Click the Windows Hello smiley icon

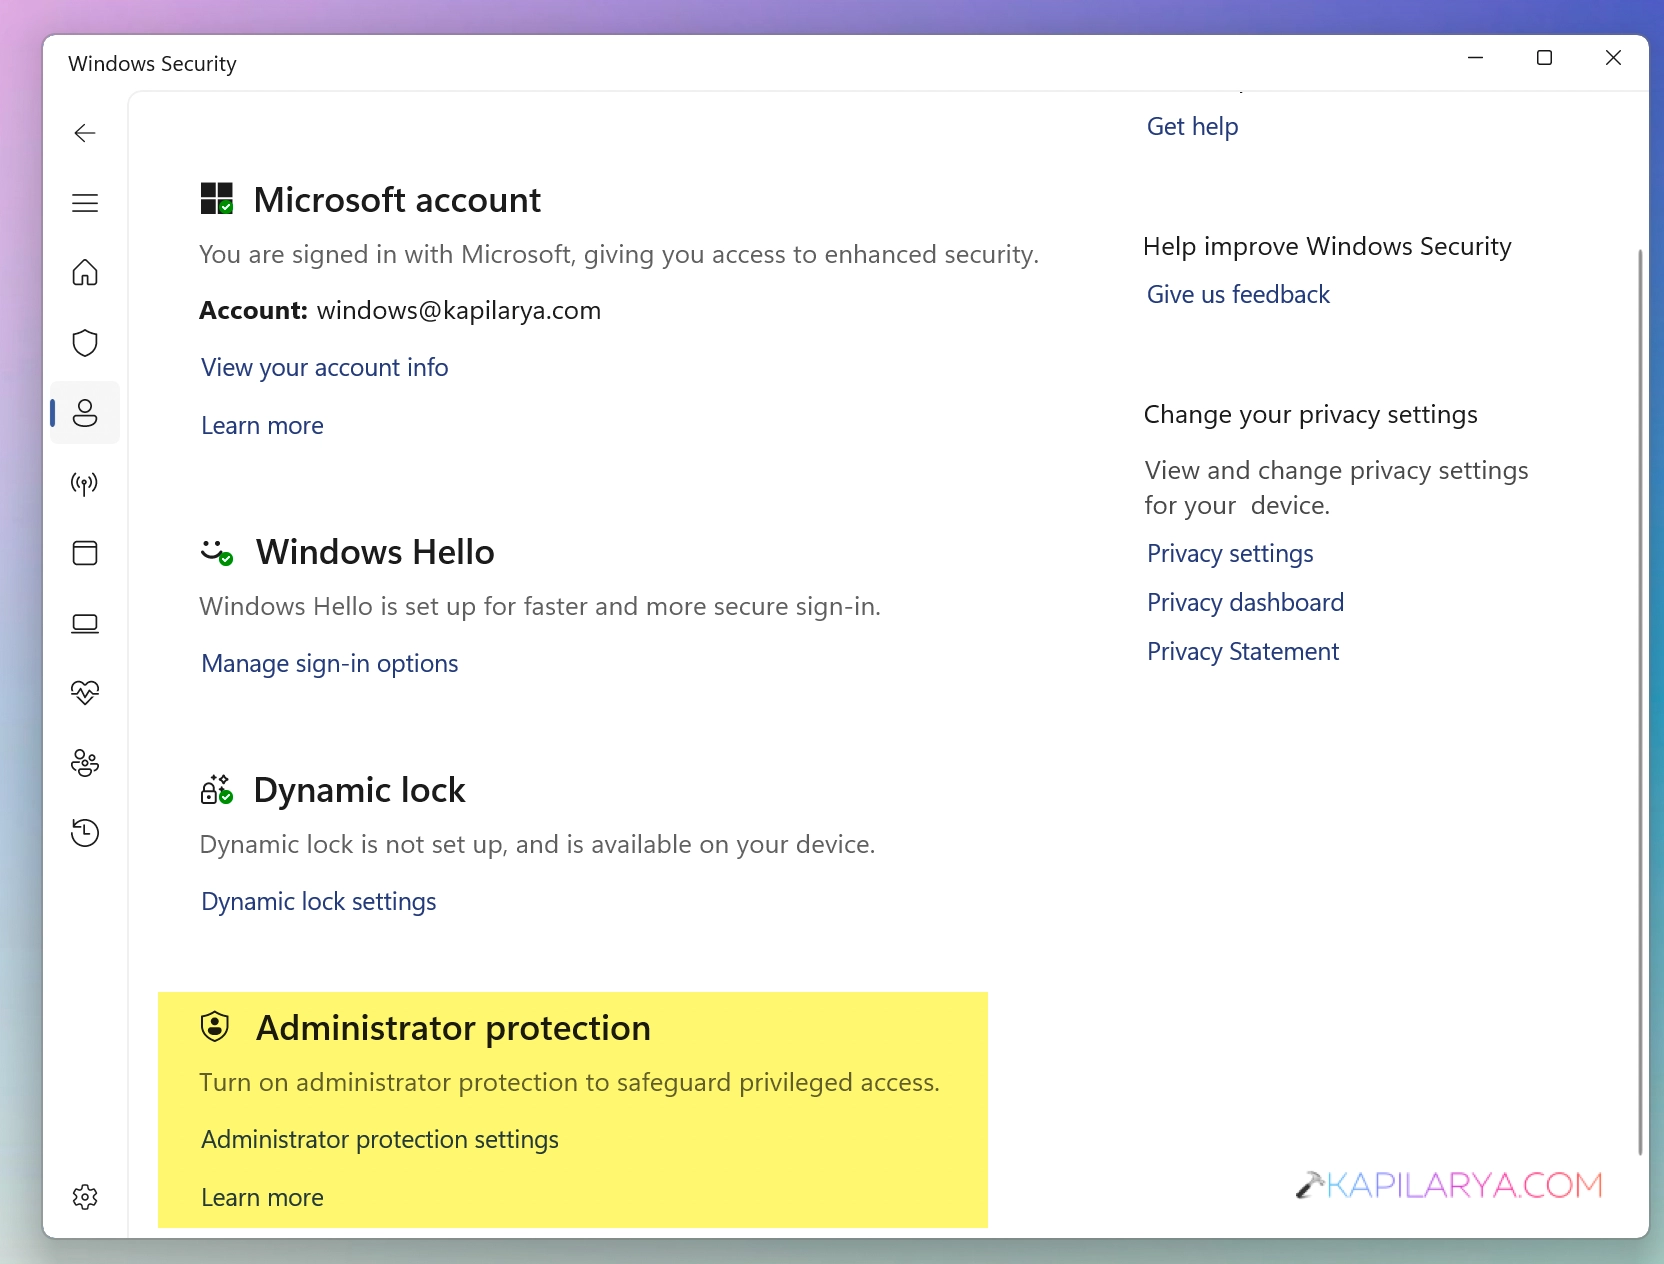tap(217, 552)
